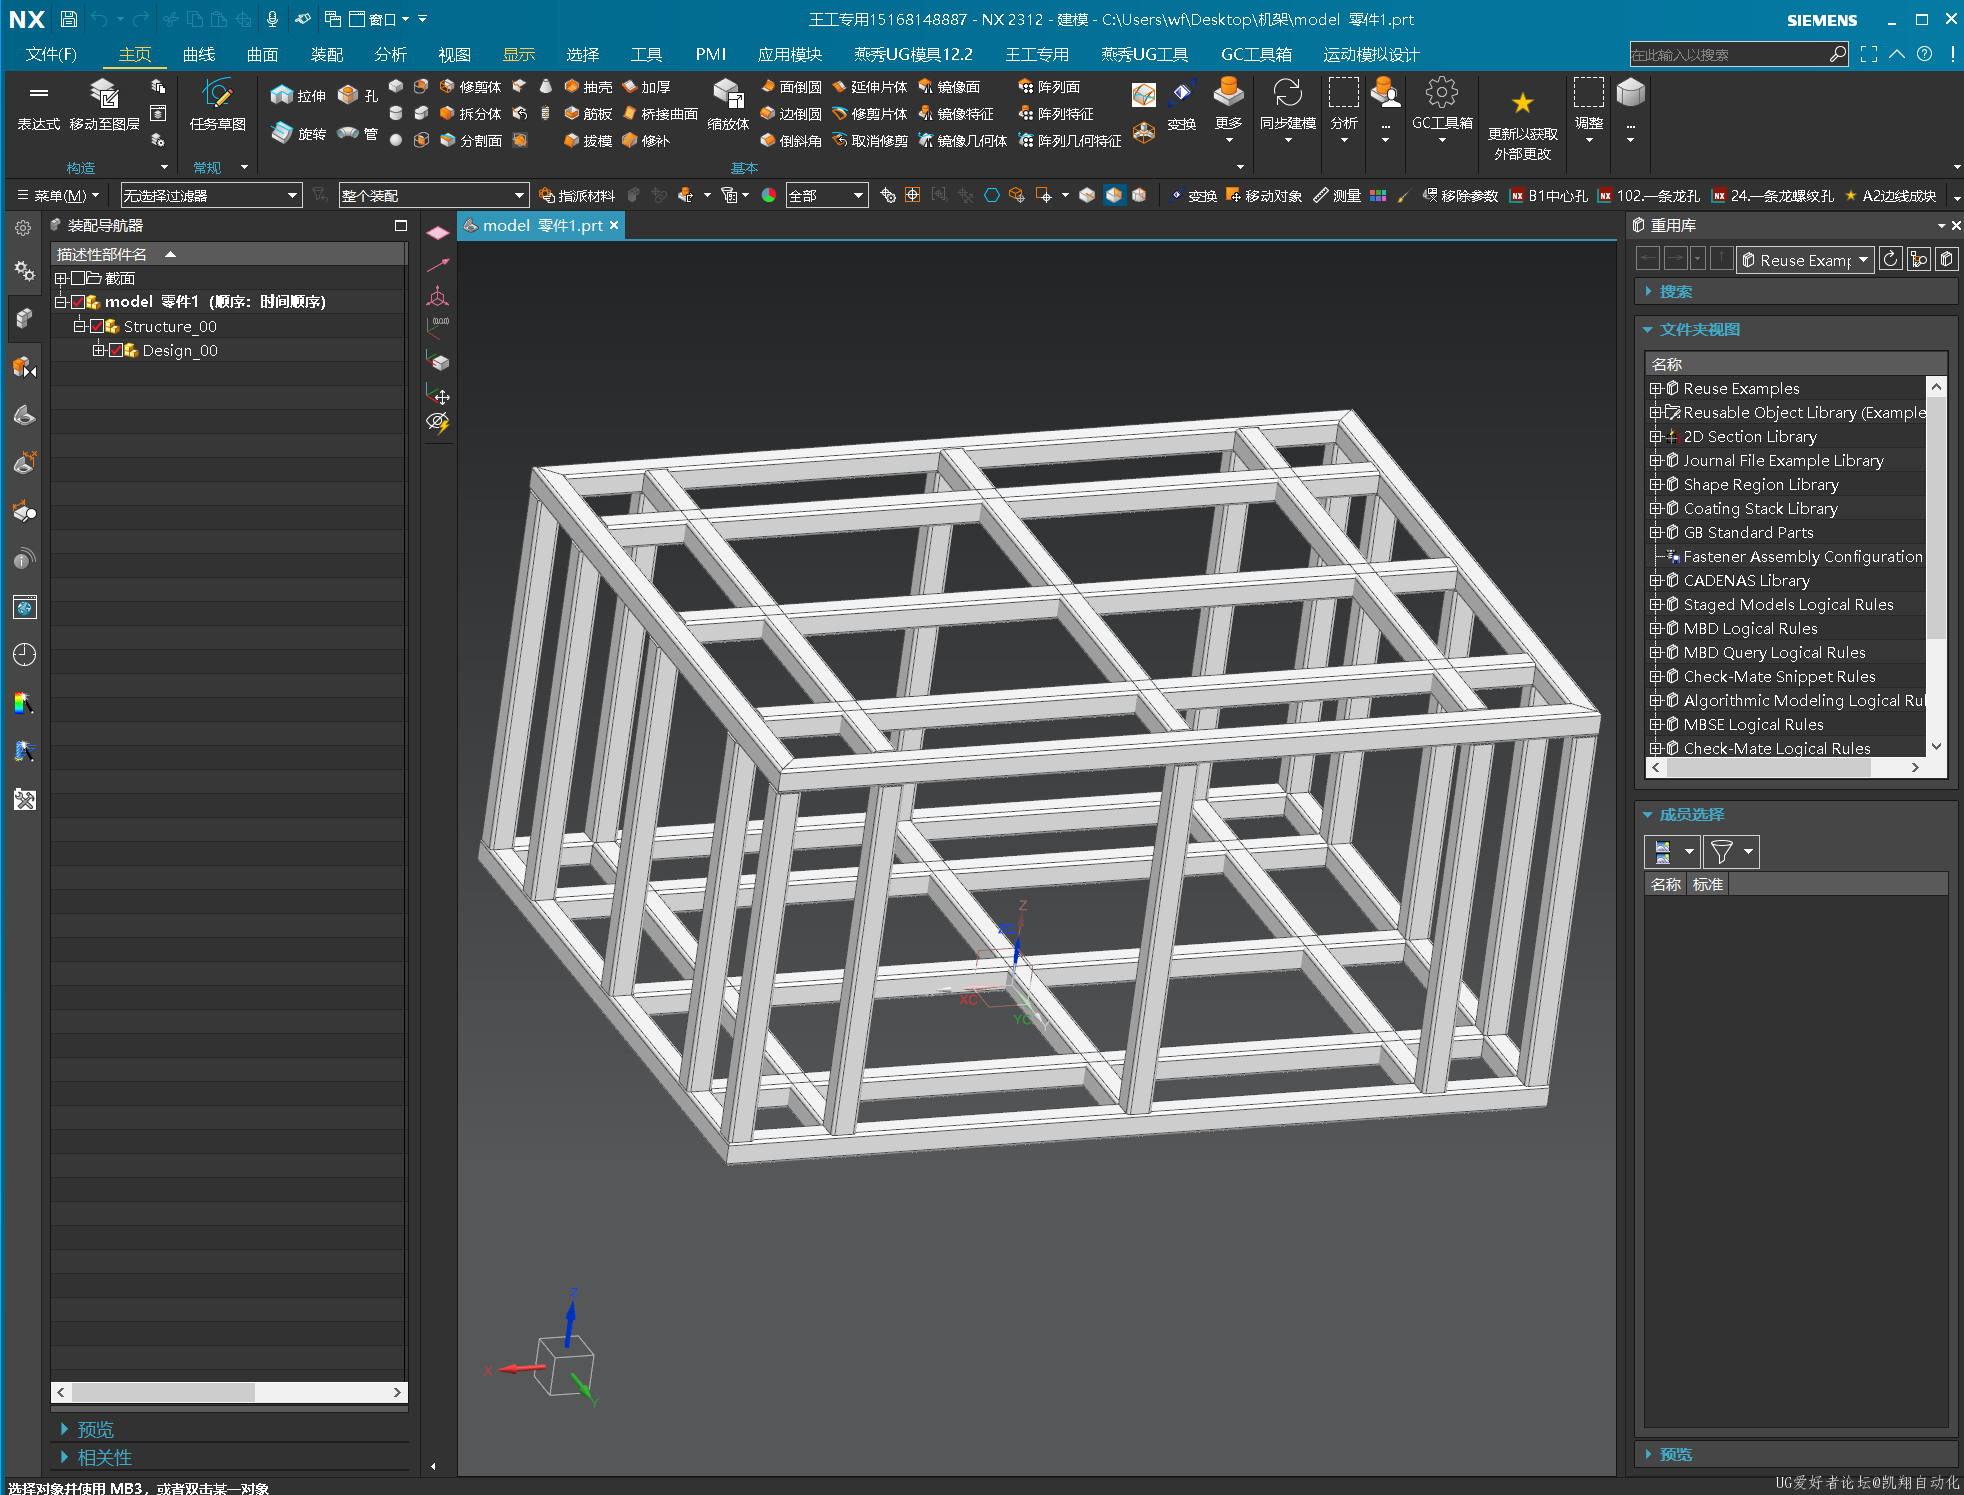Click the B1中心孔 shortcut button
The image size is (1964, 1495).
pos(1548,195)
